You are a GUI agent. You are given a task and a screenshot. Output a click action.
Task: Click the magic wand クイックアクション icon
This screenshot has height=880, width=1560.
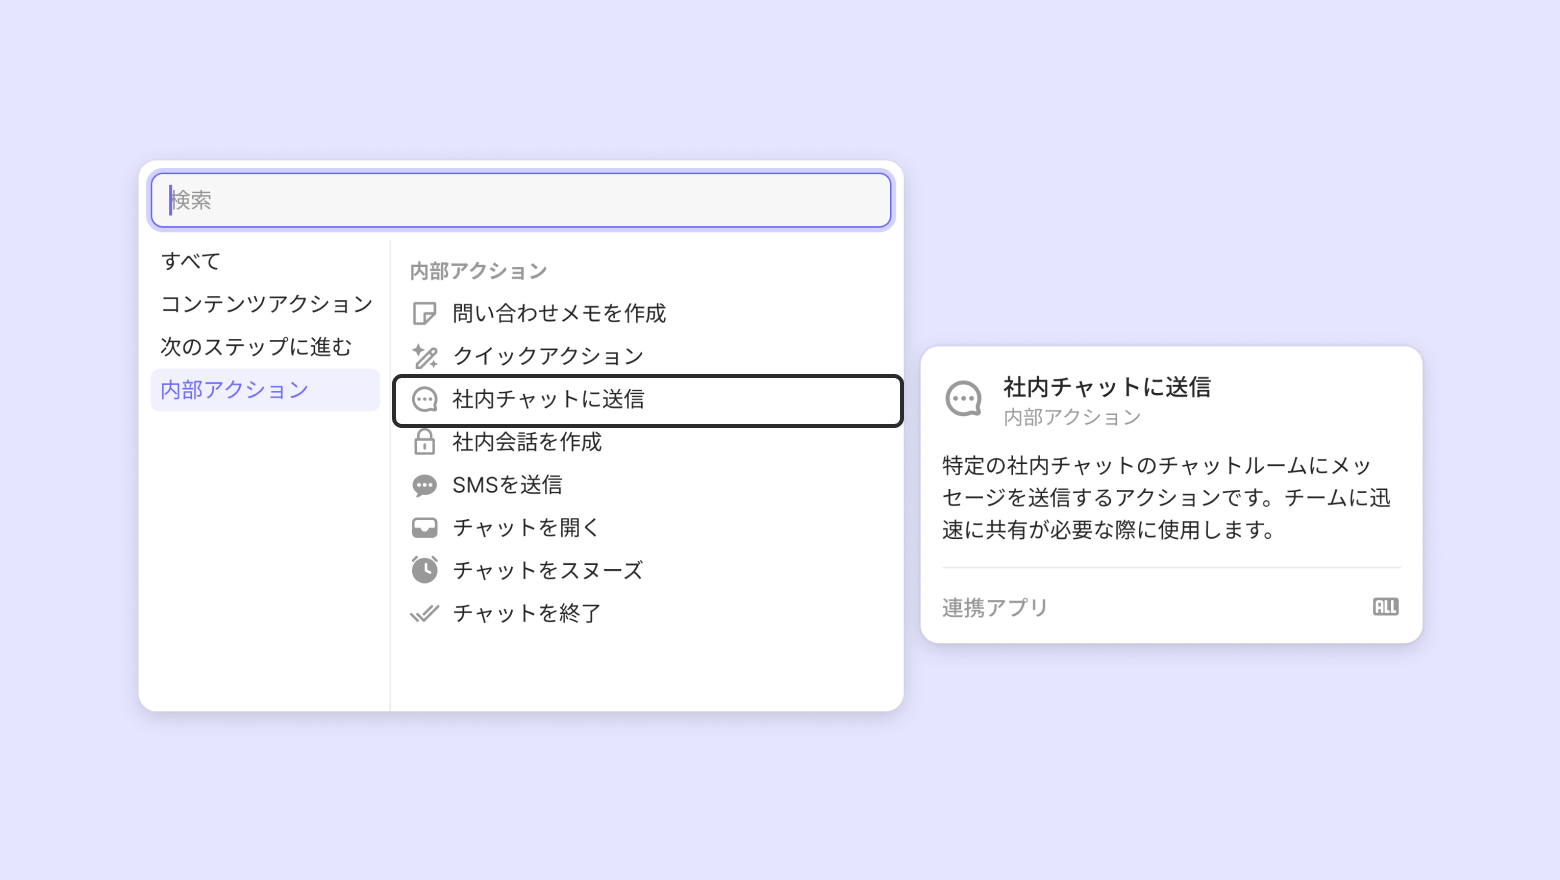coord(425,357)
